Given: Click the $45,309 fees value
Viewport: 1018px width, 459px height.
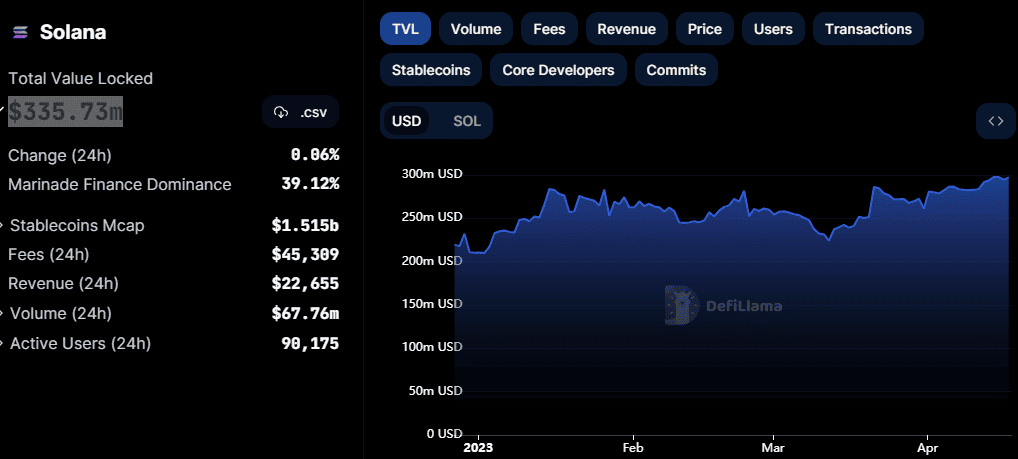Looking at the screenshot, I should [x=305, y=254].
